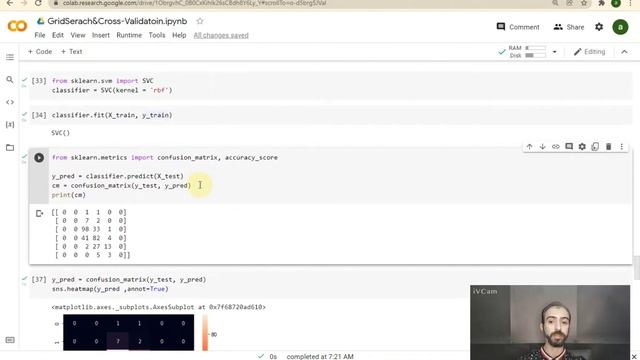Image resolution: width=640 pixels, height=360 pixels.
Task: Click the vertical page scrollbar
Action: [x=636, y=267]
